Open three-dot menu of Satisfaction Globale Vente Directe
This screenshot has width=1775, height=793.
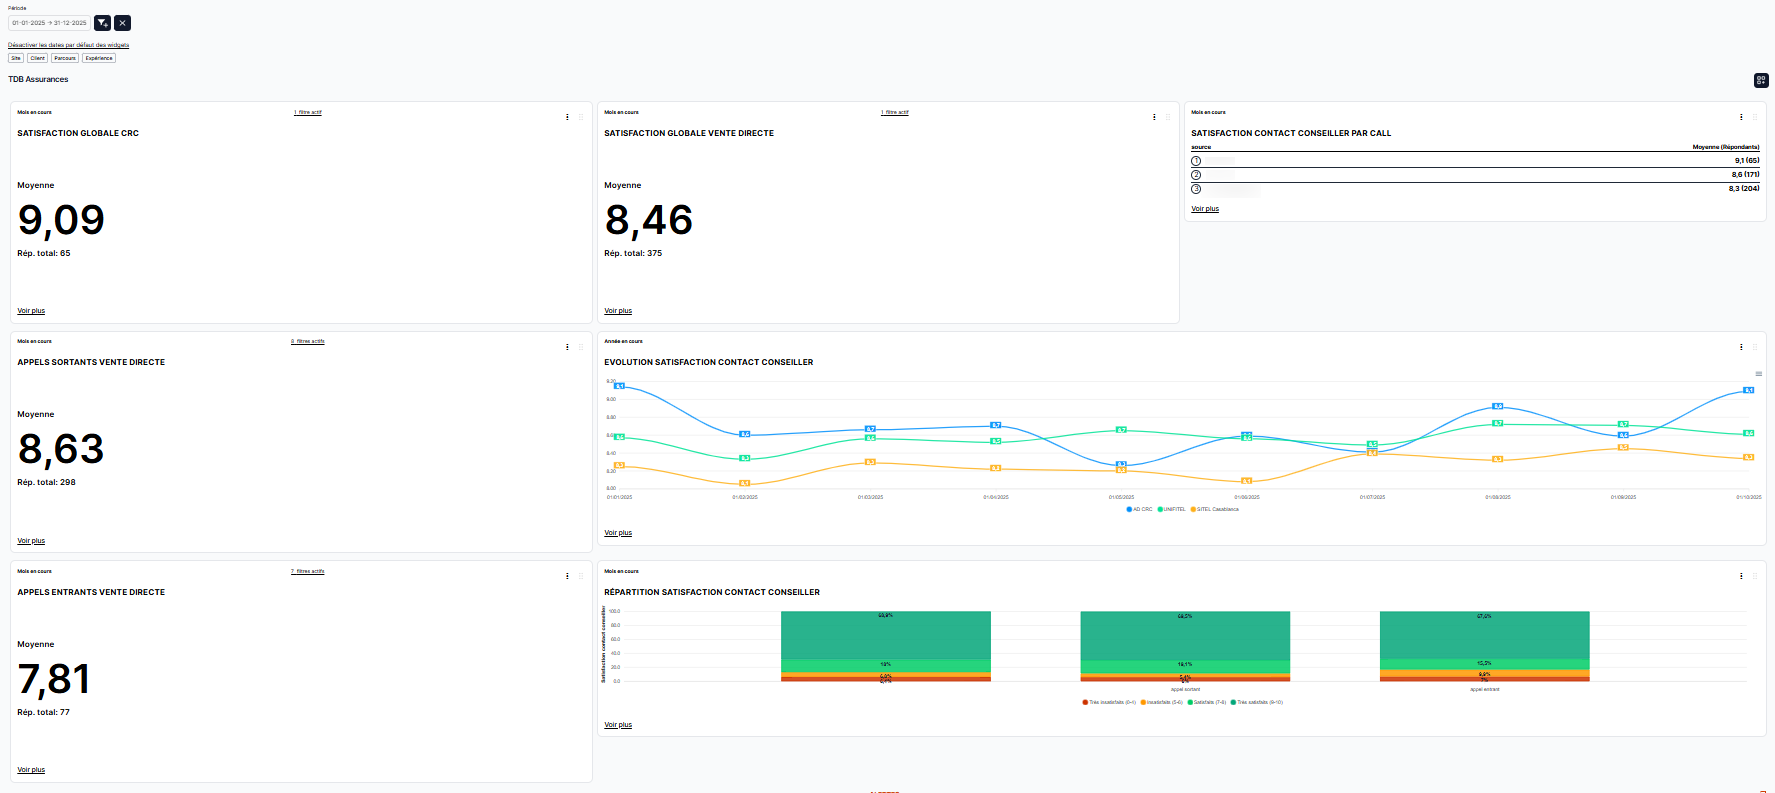tap(1154, 117)
